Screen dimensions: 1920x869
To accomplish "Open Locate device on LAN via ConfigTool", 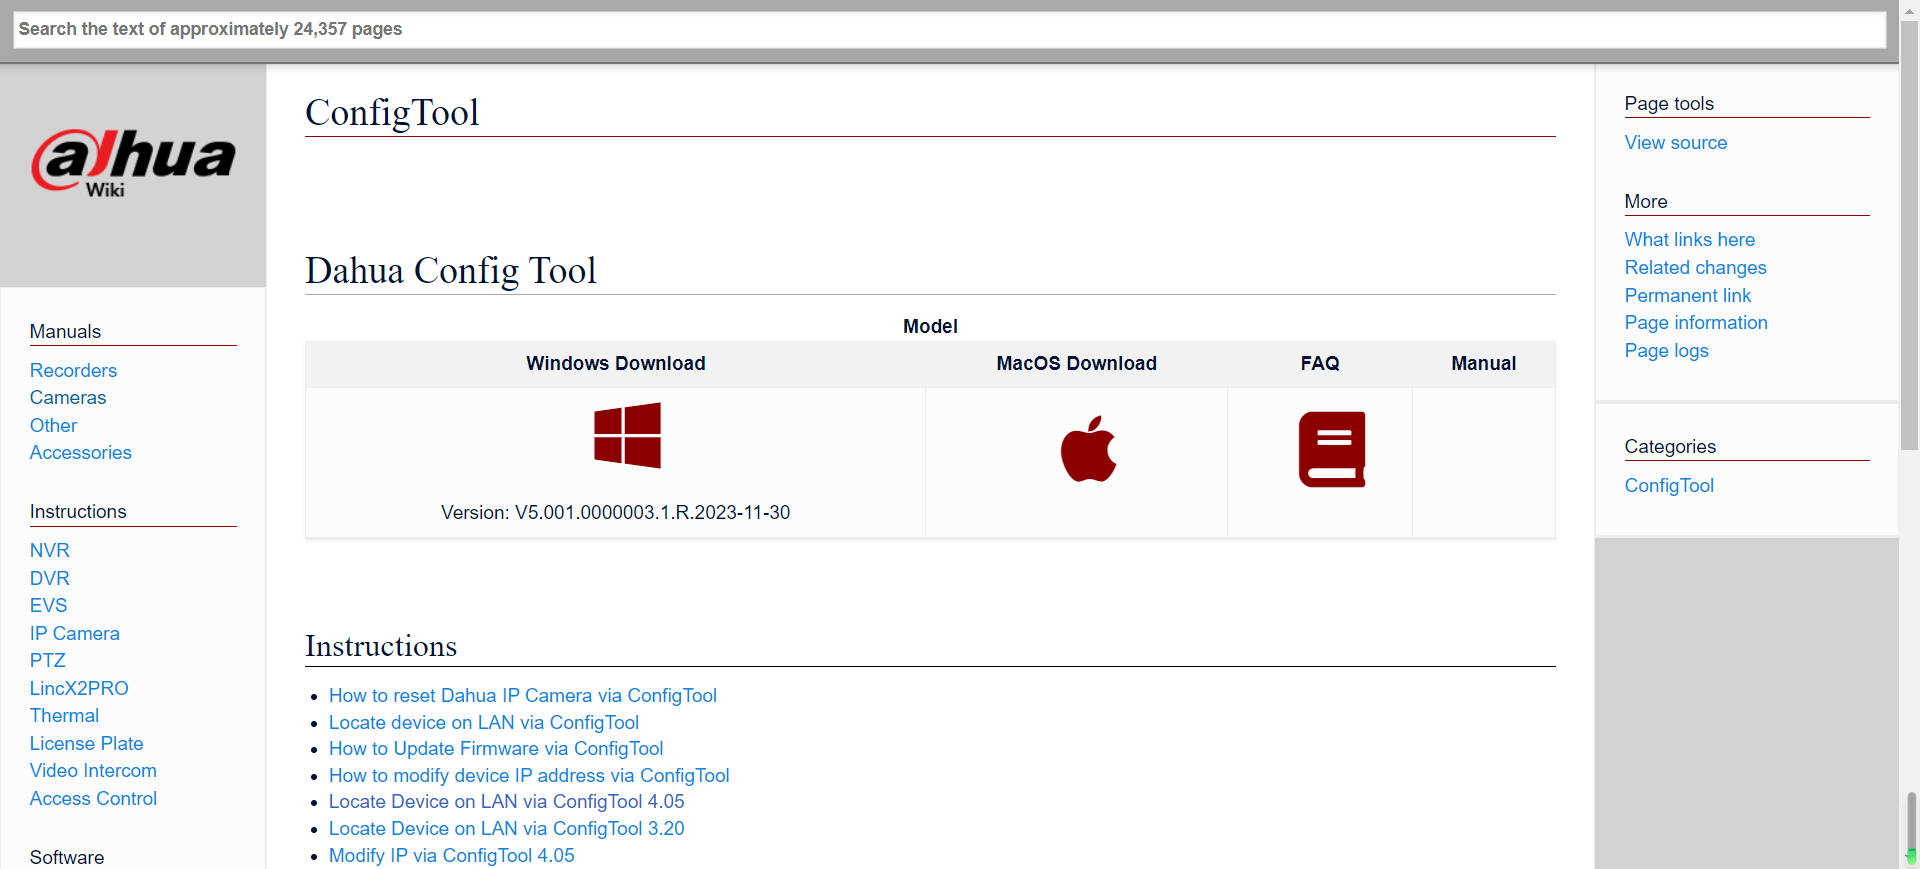I will [484, 722].
